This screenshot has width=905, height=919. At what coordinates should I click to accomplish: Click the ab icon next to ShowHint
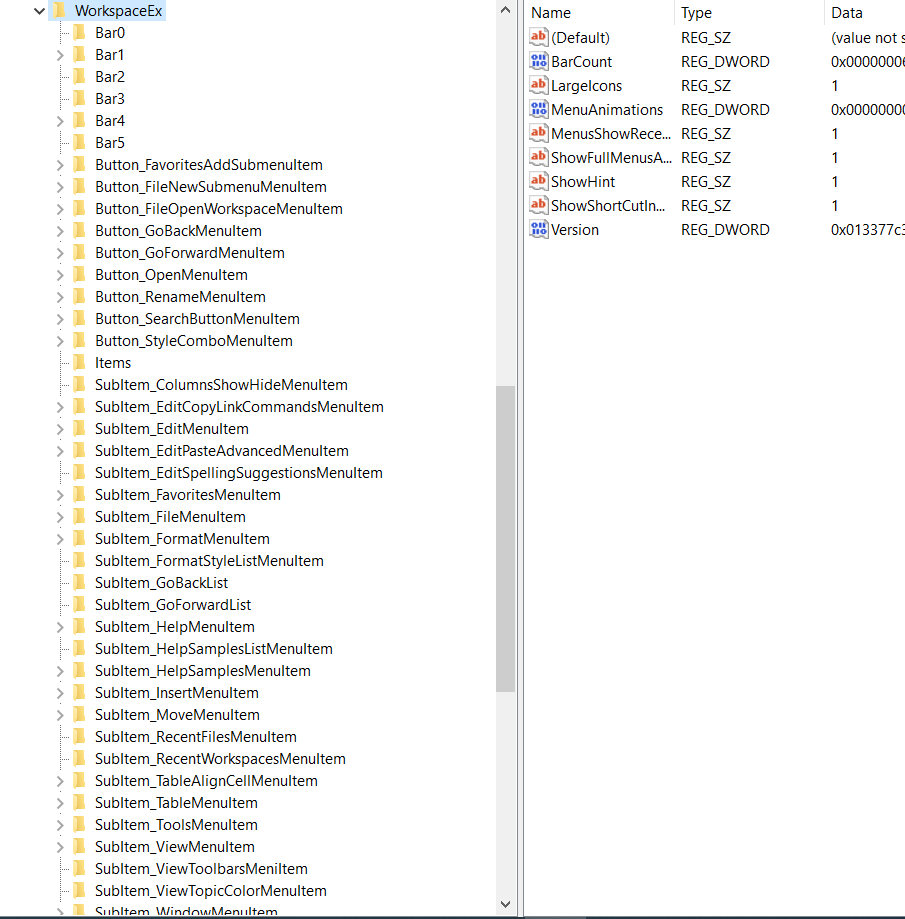click(537, 181)
